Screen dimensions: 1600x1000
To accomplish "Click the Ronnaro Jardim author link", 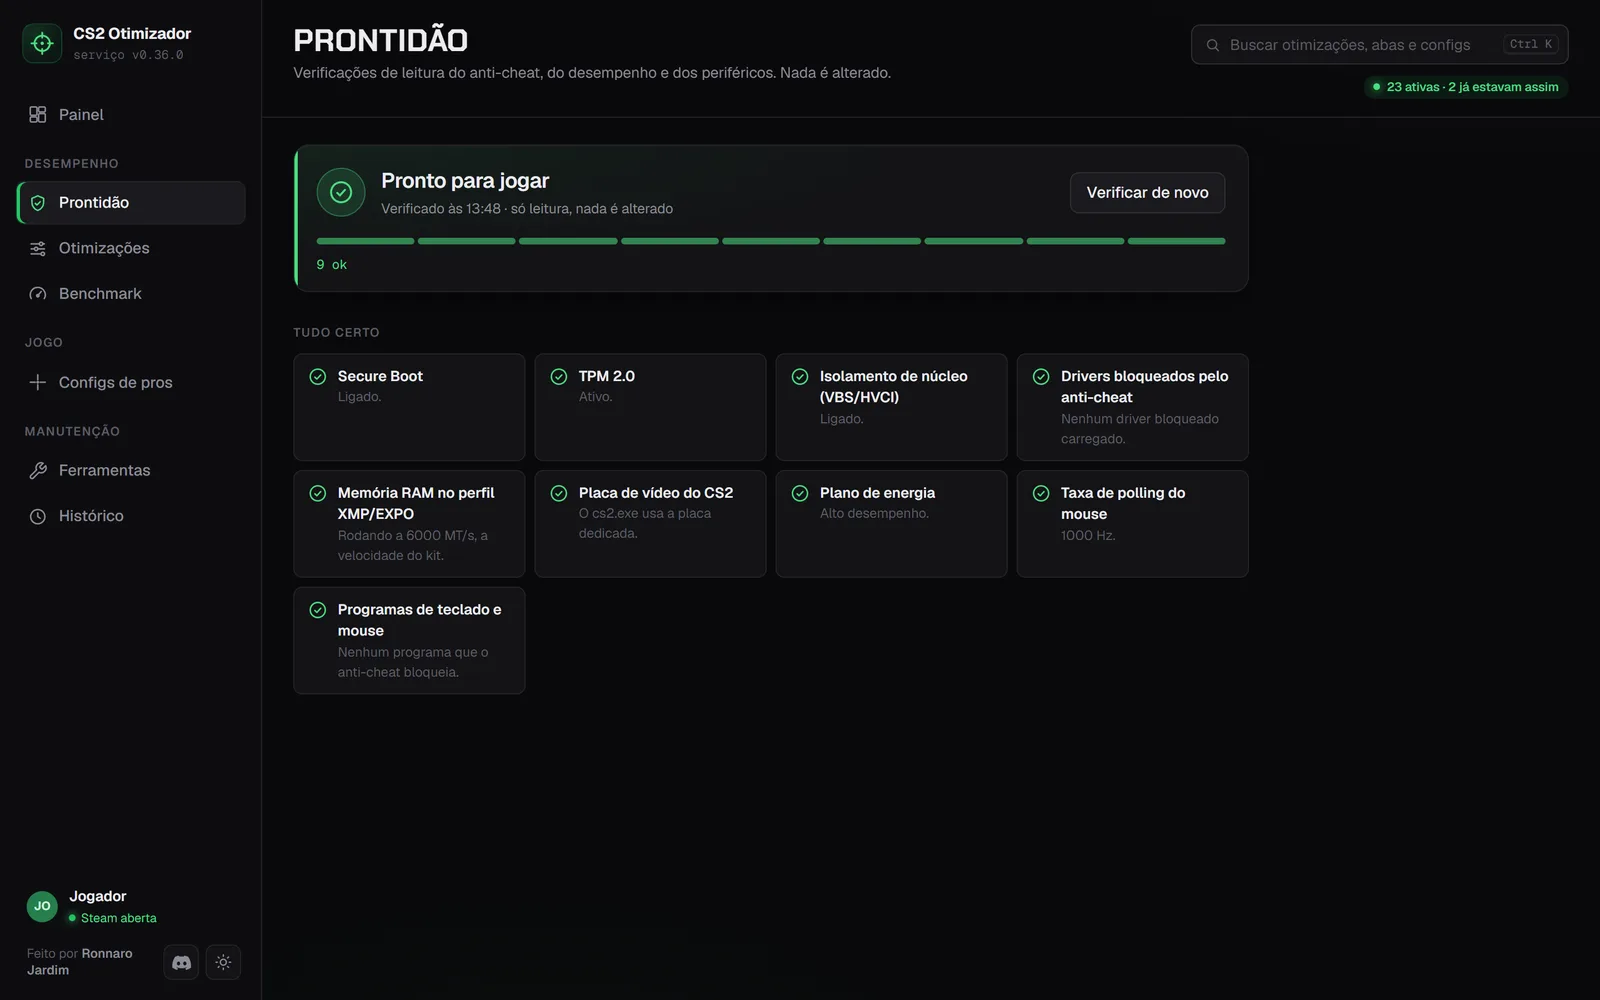I will (x=80, y=962).
